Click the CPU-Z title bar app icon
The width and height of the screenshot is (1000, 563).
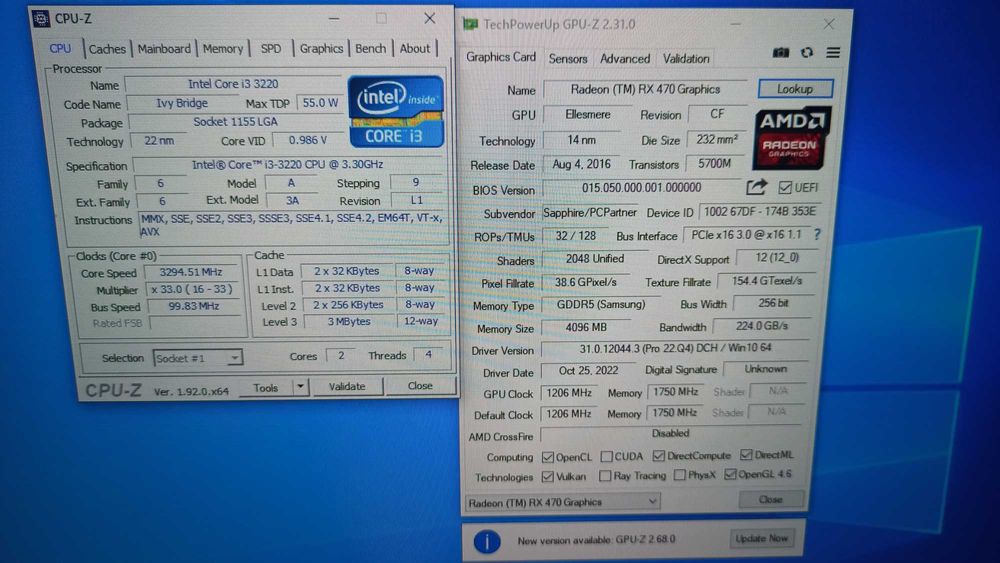pyautogui.click(x=41, y=18)
